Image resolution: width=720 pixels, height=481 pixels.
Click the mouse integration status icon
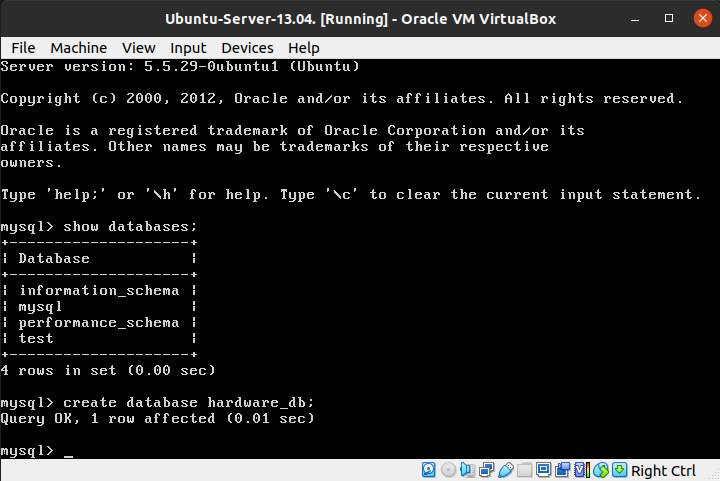[601, 470]
